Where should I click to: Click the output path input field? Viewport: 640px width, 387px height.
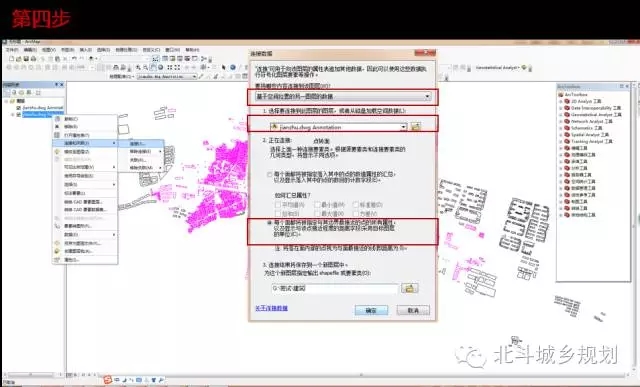pos(335,289)
